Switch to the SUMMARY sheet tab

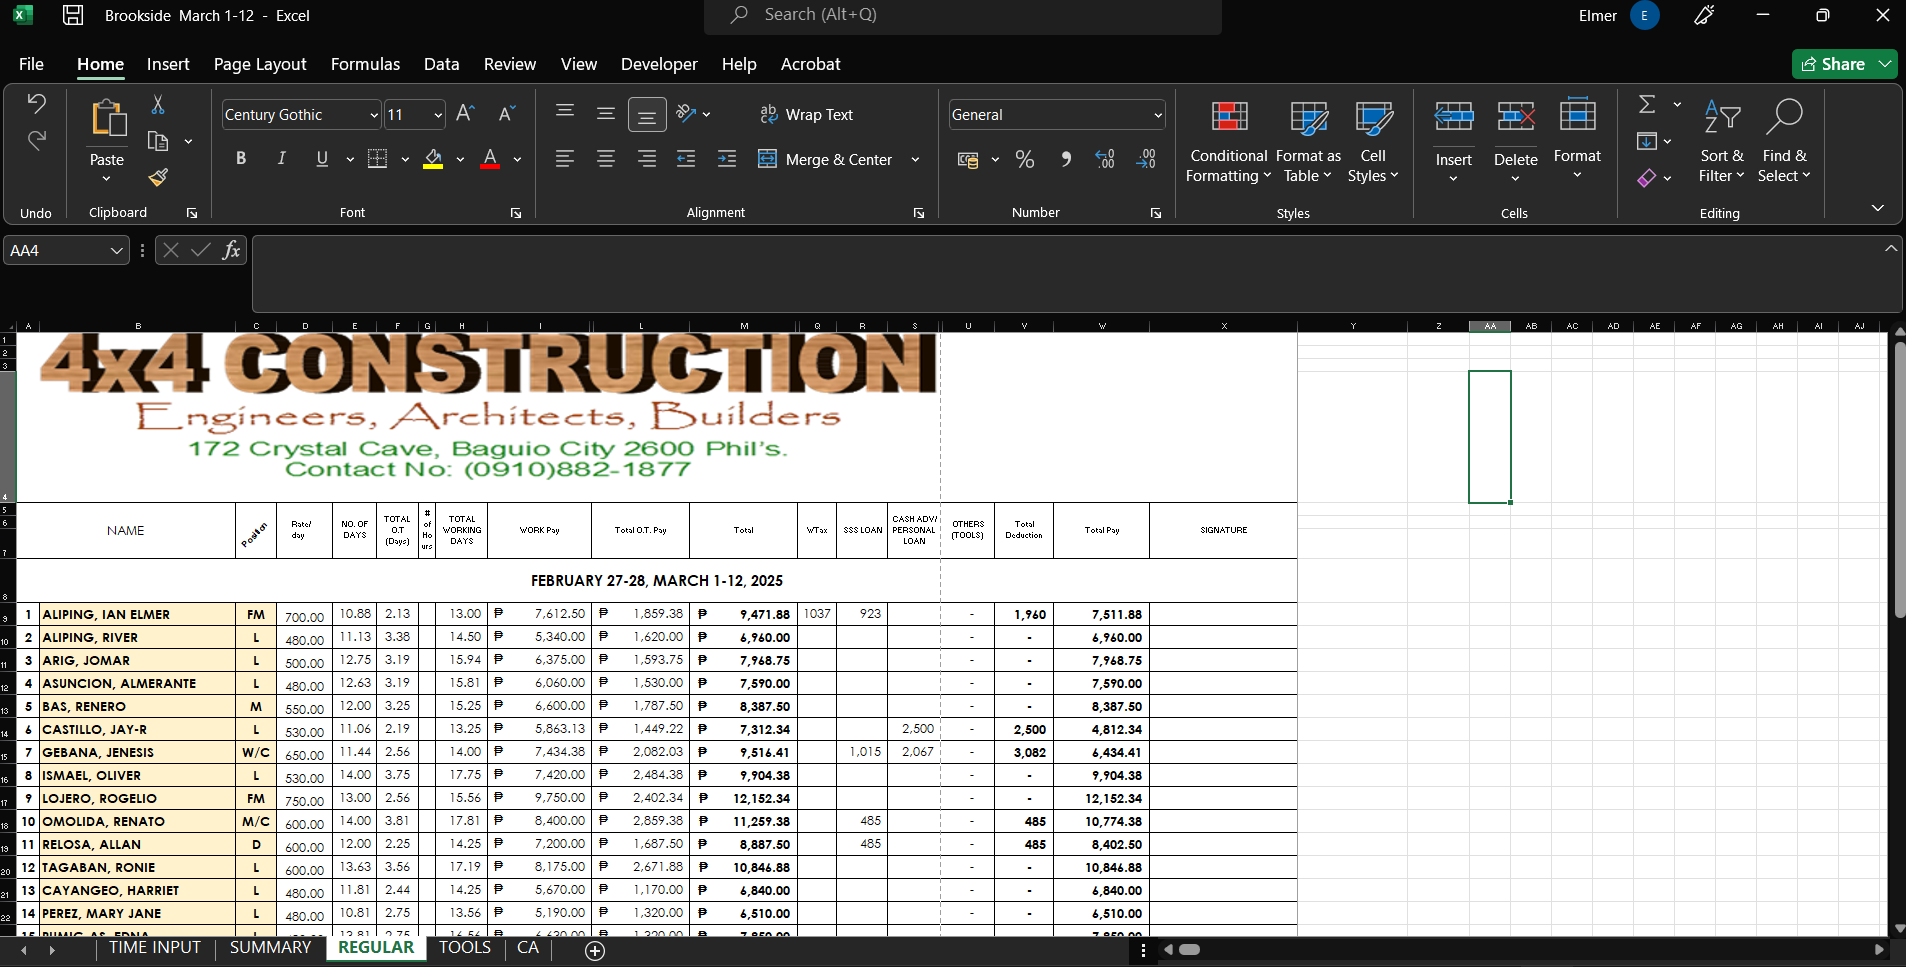tap(270, 947)
